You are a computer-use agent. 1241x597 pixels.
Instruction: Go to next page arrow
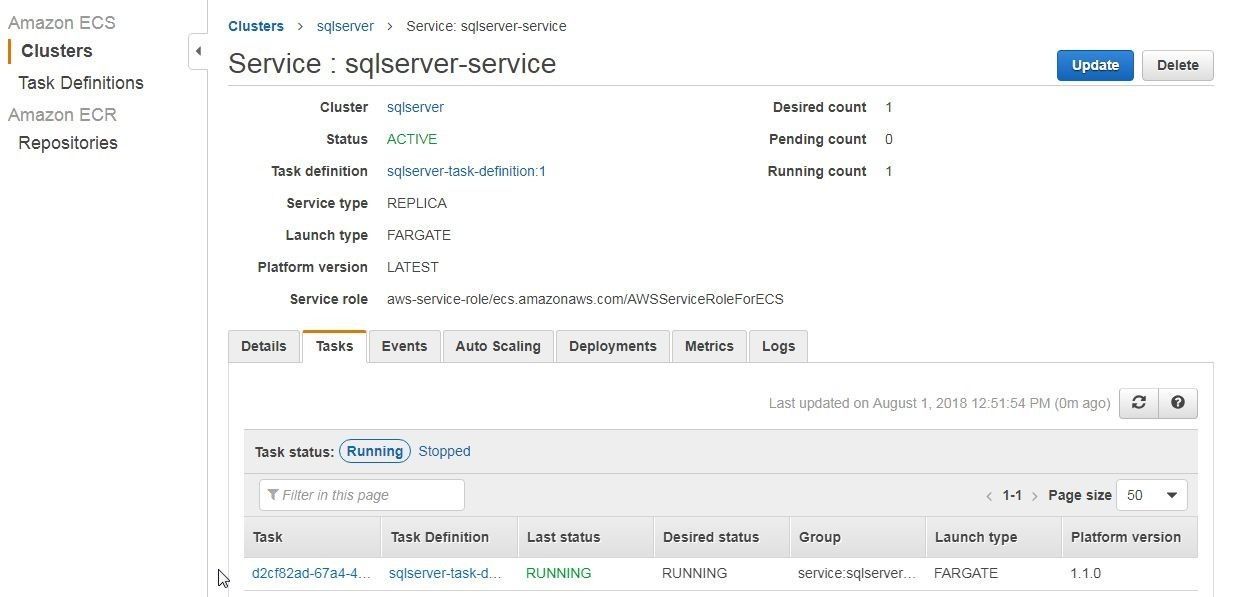pos(1034,496)
